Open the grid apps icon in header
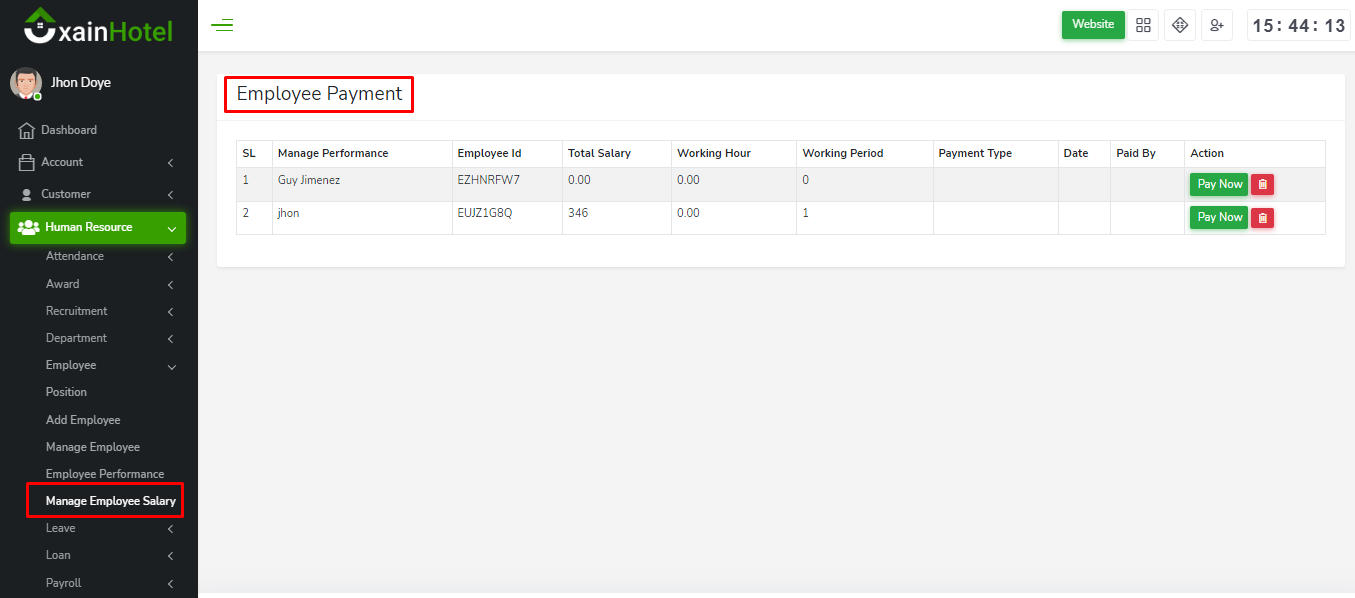 pos(1143,25)
